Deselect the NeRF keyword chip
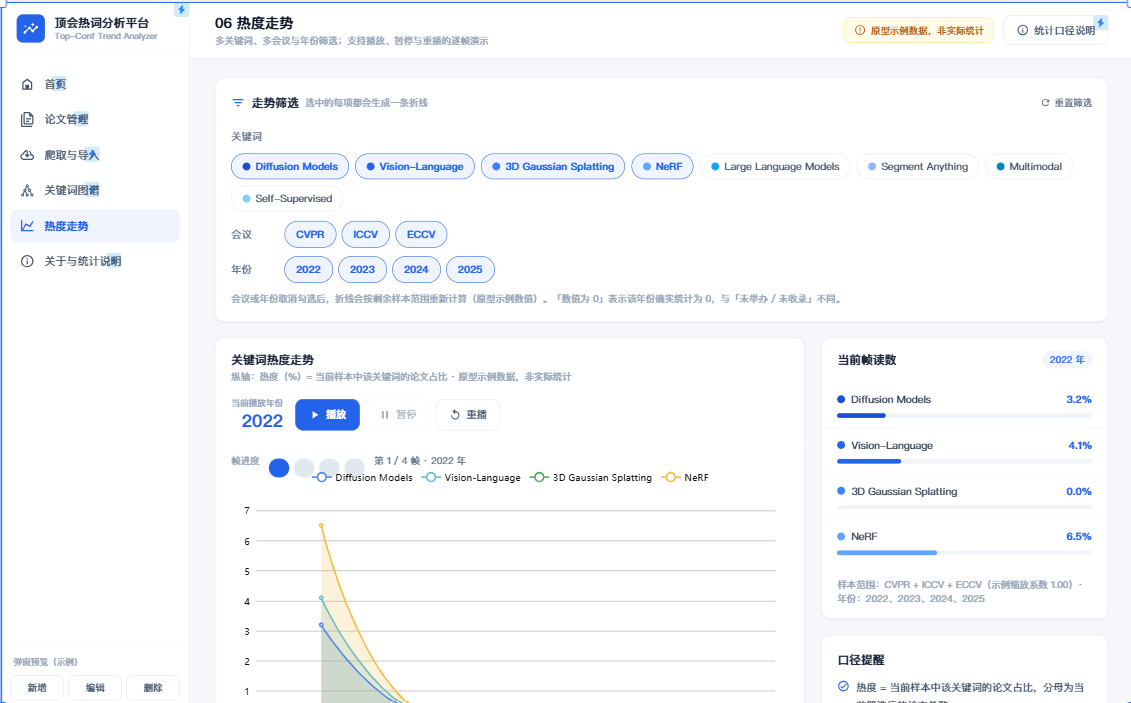 pyautogui.click(x=662, y=167)
